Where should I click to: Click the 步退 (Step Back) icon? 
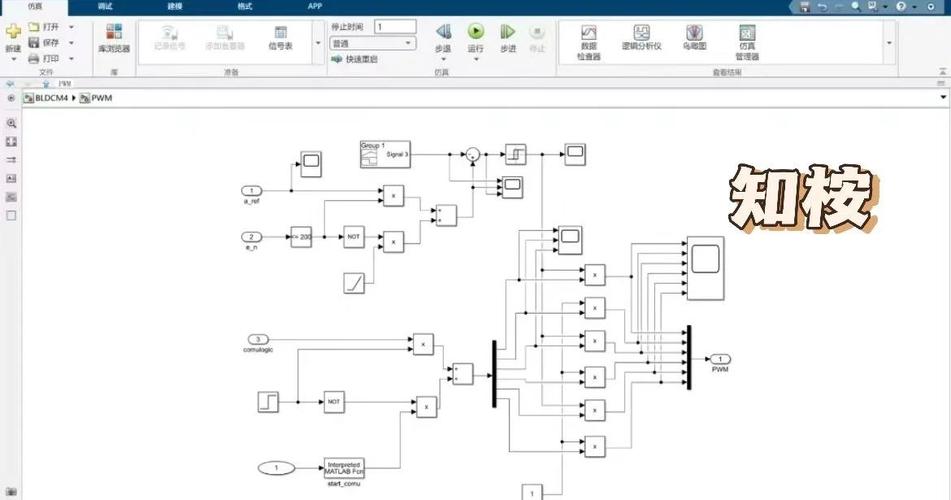[443, 33]
